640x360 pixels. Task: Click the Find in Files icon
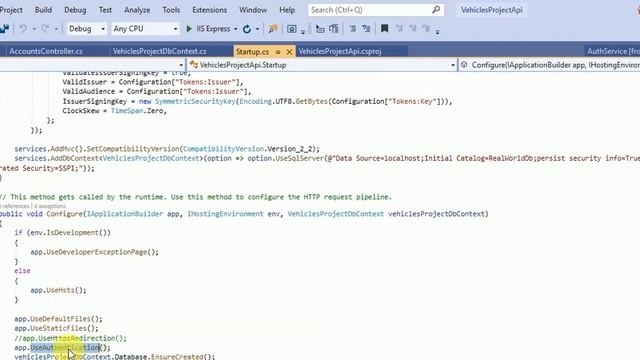point(273,29)
